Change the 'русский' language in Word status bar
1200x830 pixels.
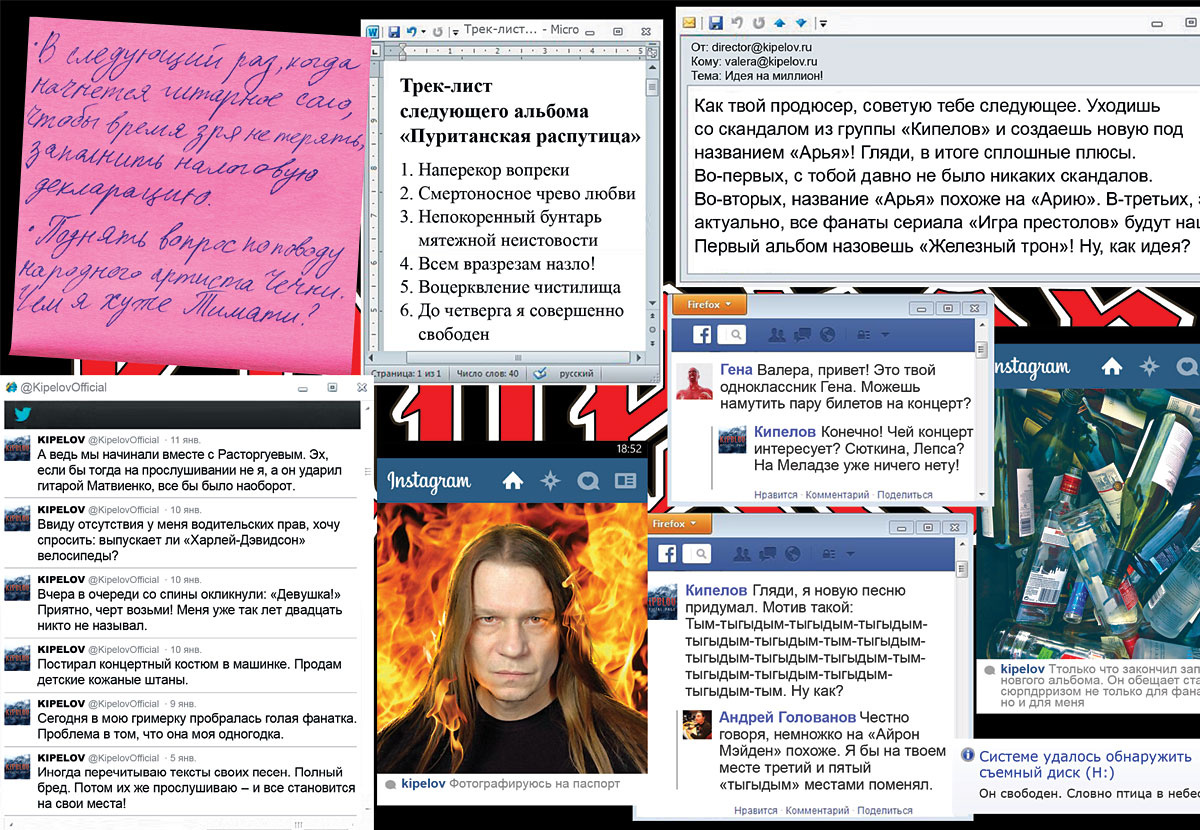(576, 373)
